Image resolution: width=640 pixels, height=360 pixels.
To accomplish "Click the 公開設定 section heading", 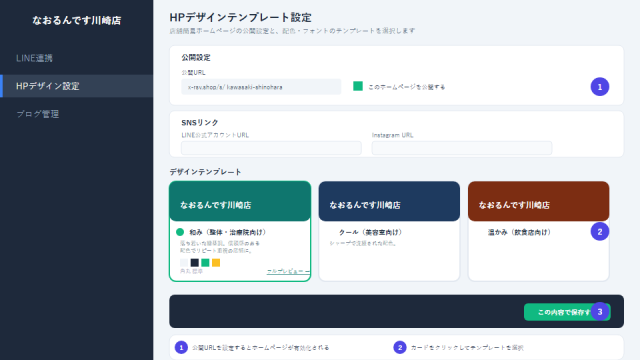I will click(196, 58).
